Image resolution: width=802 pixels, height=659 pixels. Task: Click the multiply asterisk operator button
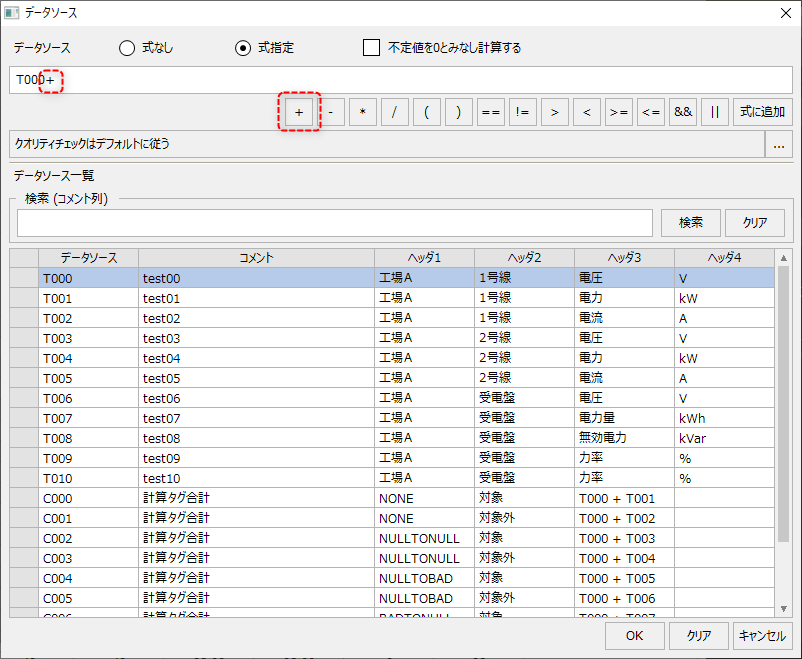point(362,112)
